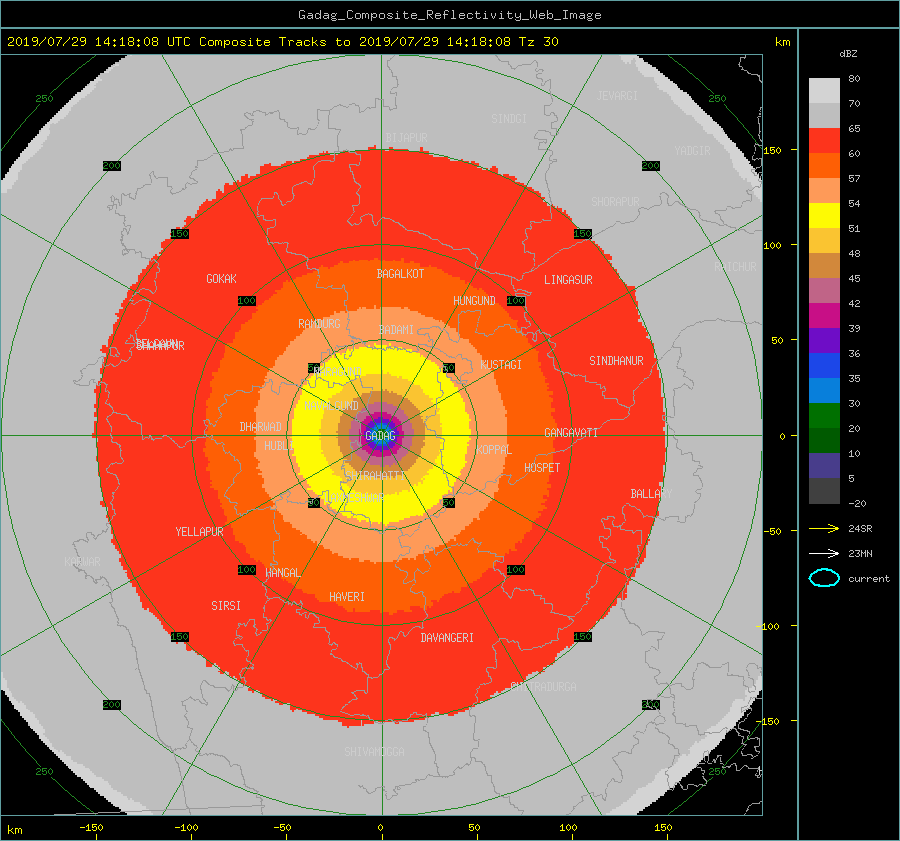
Task: Select the YADGIR city label
Action: point(692,150)
